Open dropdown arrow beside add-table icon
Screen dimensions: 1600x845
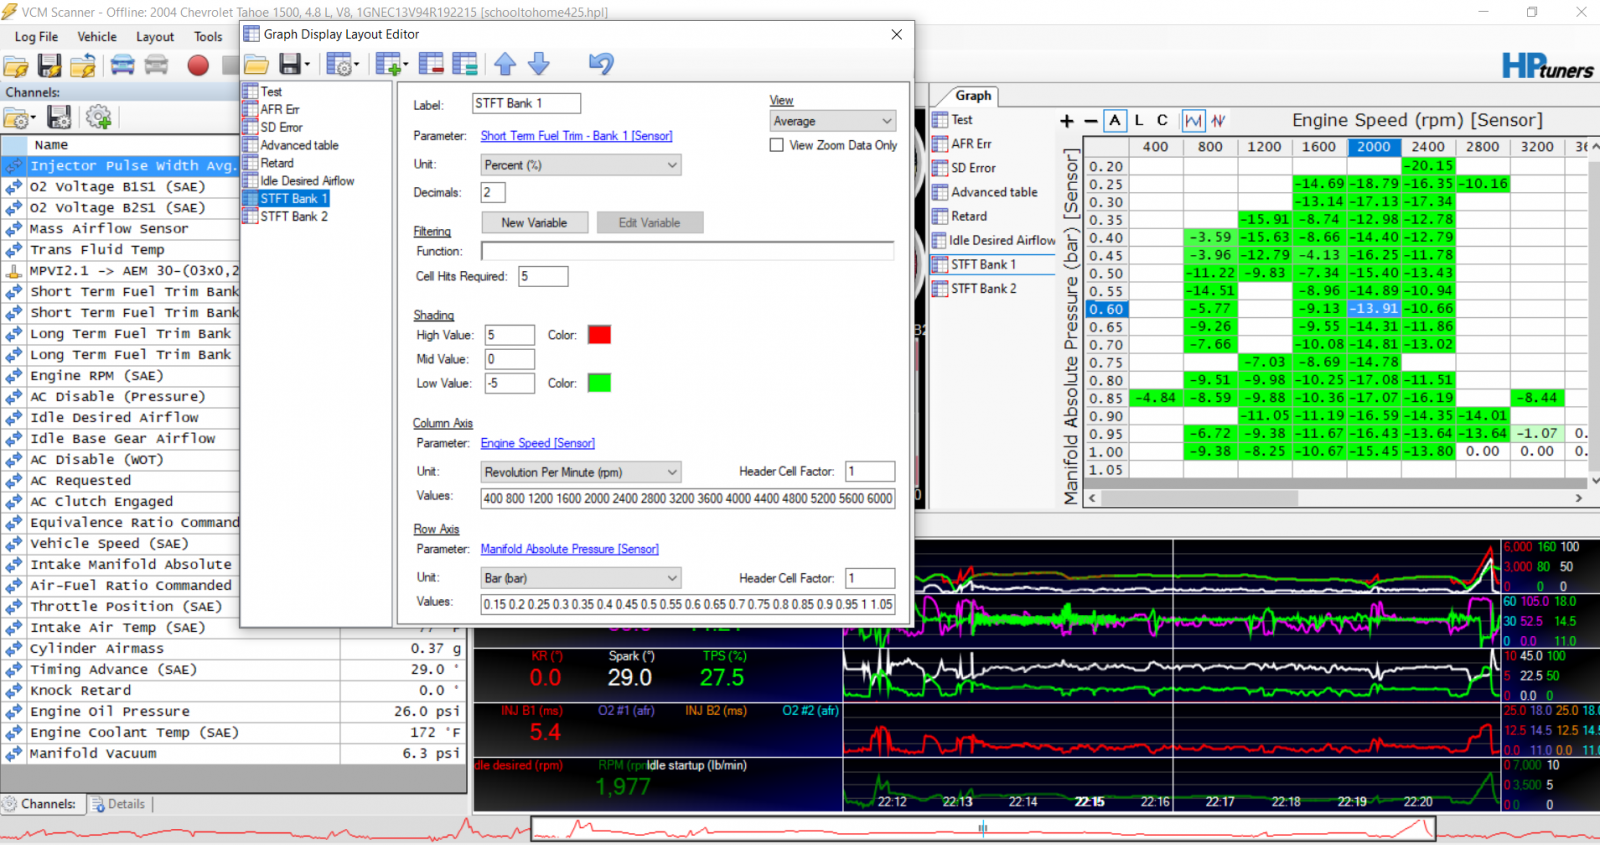(405, 66)
